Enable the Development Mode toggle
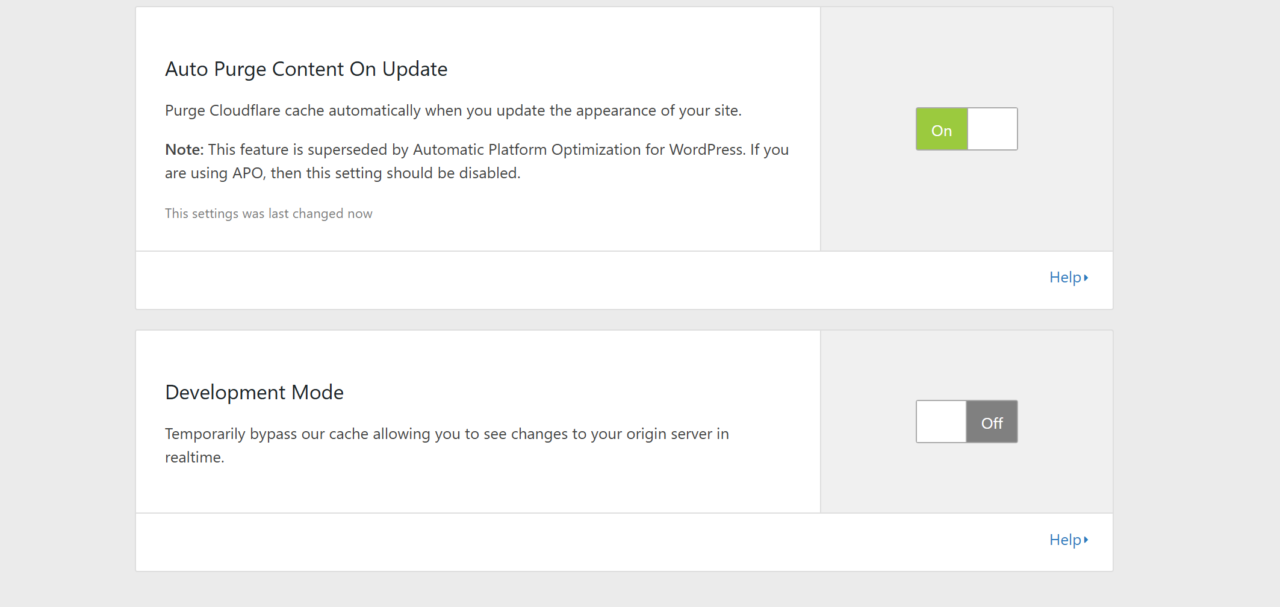The width and height of the screenshot is (1280, 607). click(966, 423)
